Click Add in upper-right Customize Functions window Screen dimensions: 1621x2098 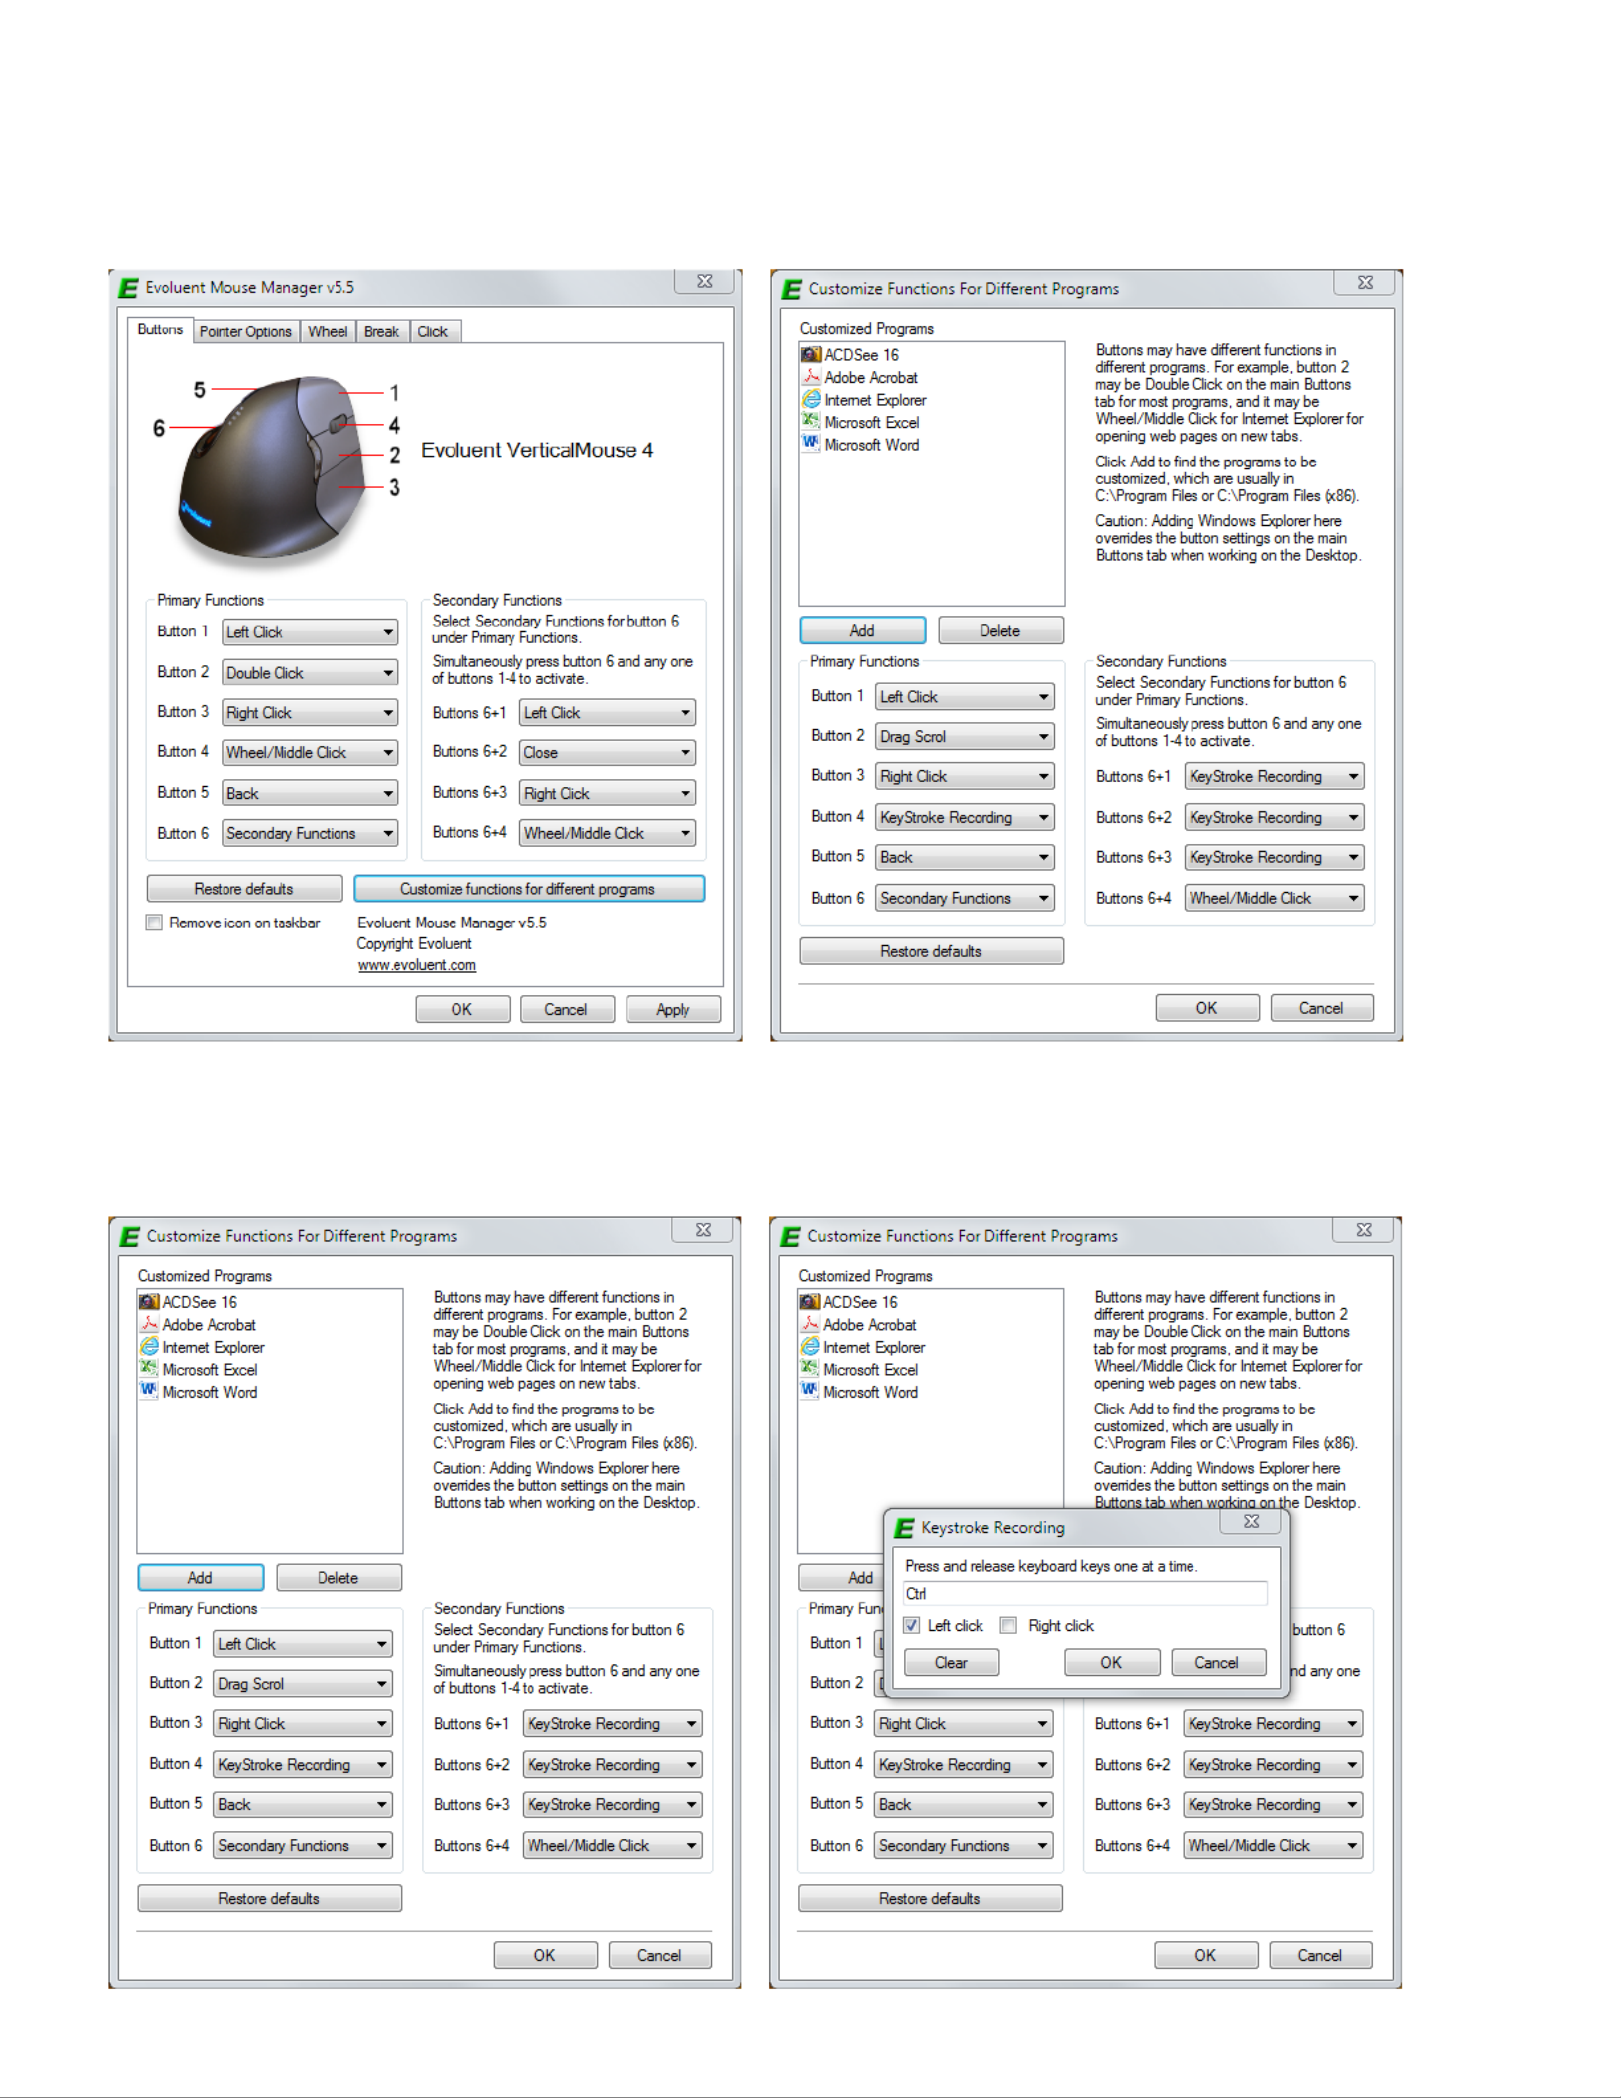tap(862, 630)
